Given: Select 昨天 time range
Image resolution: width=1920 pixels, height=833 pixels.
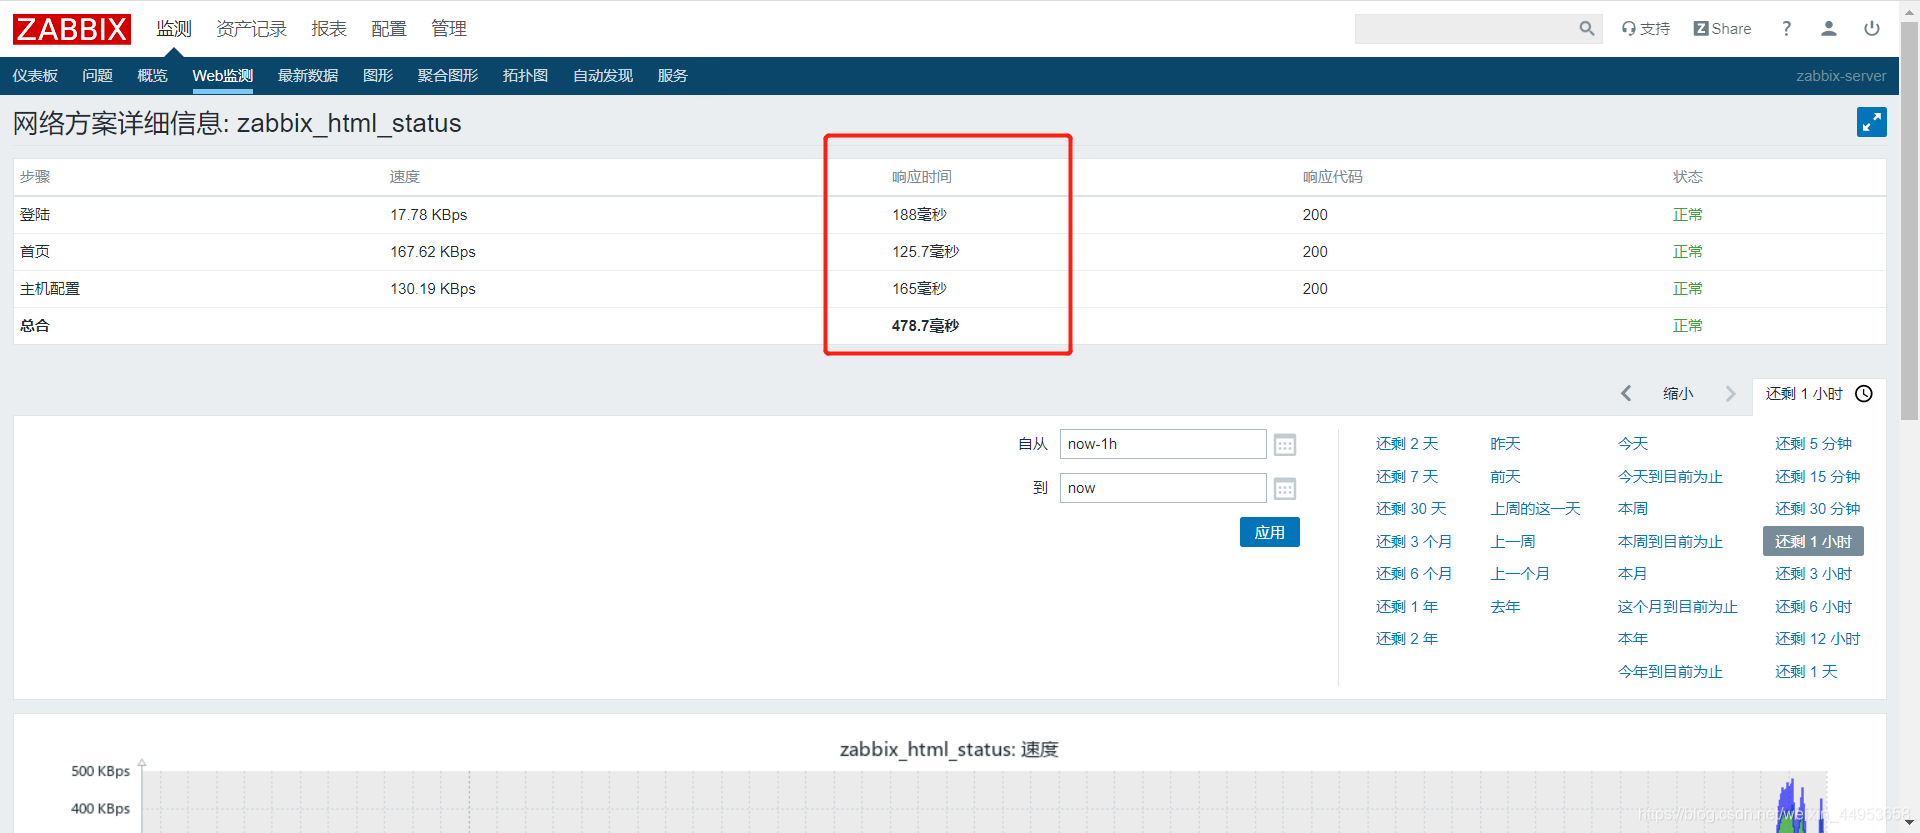Looking at the screenshot, I should tap(1505, 444).
